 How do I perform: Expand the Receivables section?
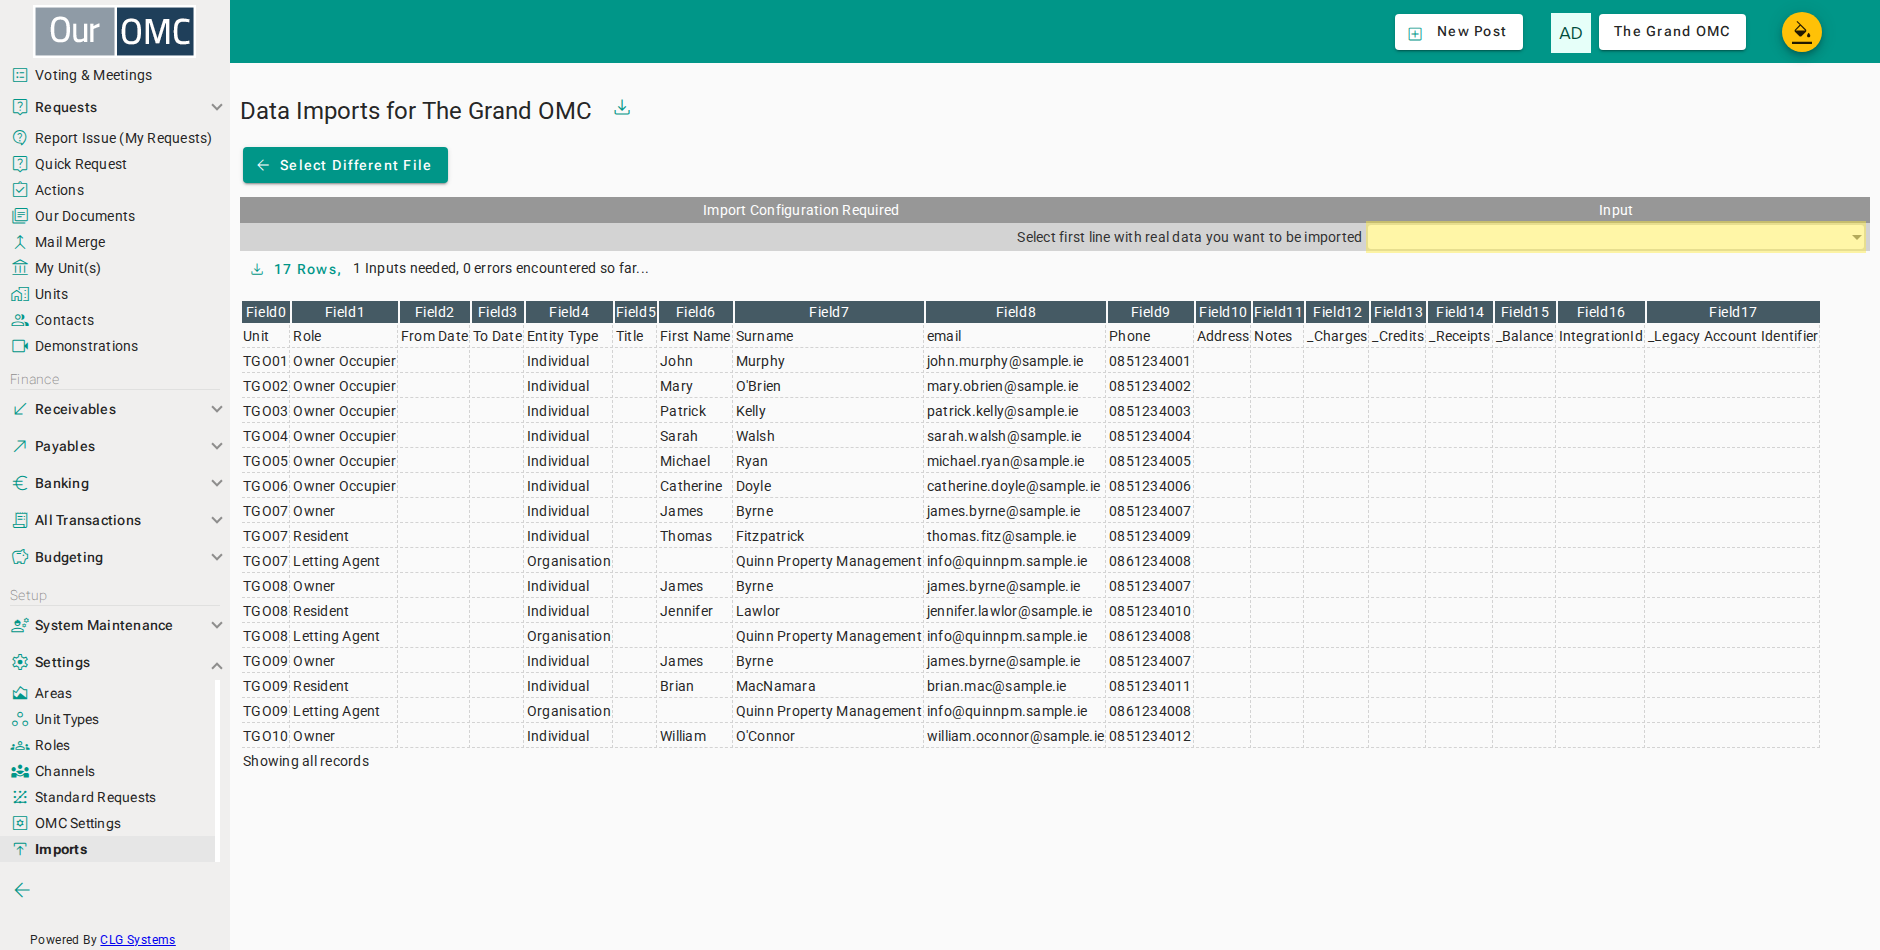(217, 409)
